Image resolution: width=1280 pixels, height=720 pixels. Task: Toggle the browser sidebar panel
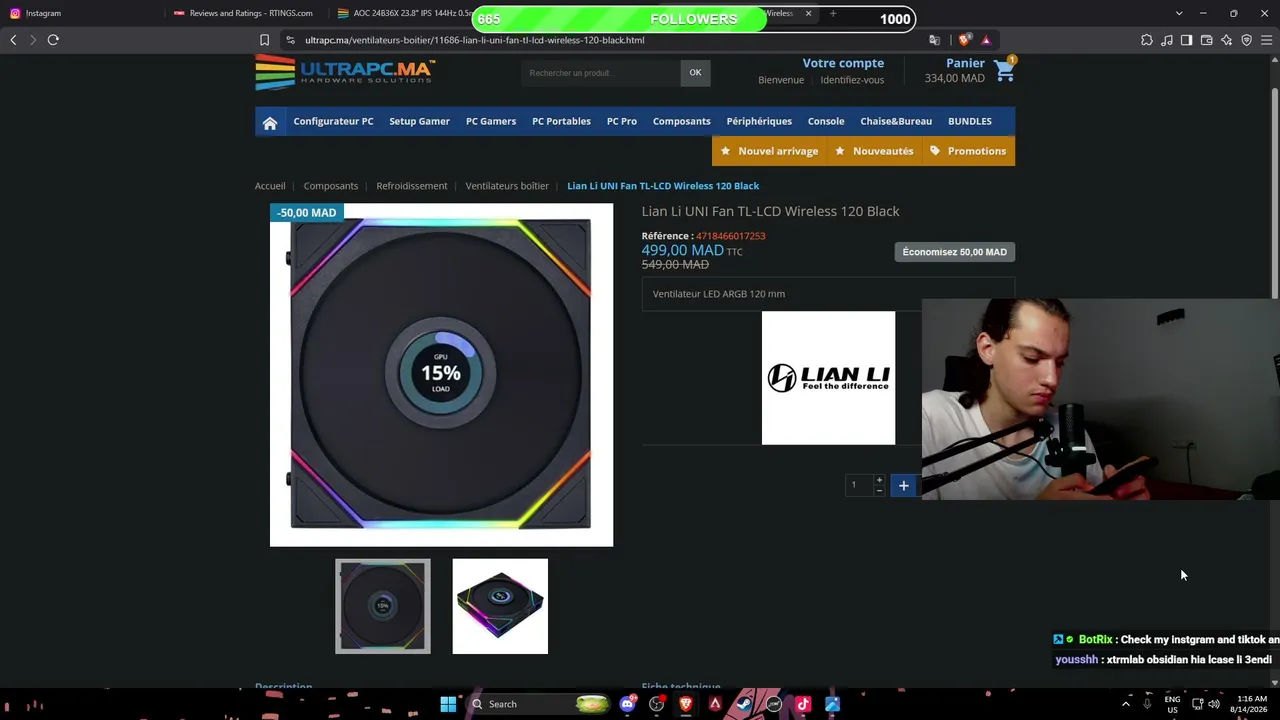(1186, 40)
